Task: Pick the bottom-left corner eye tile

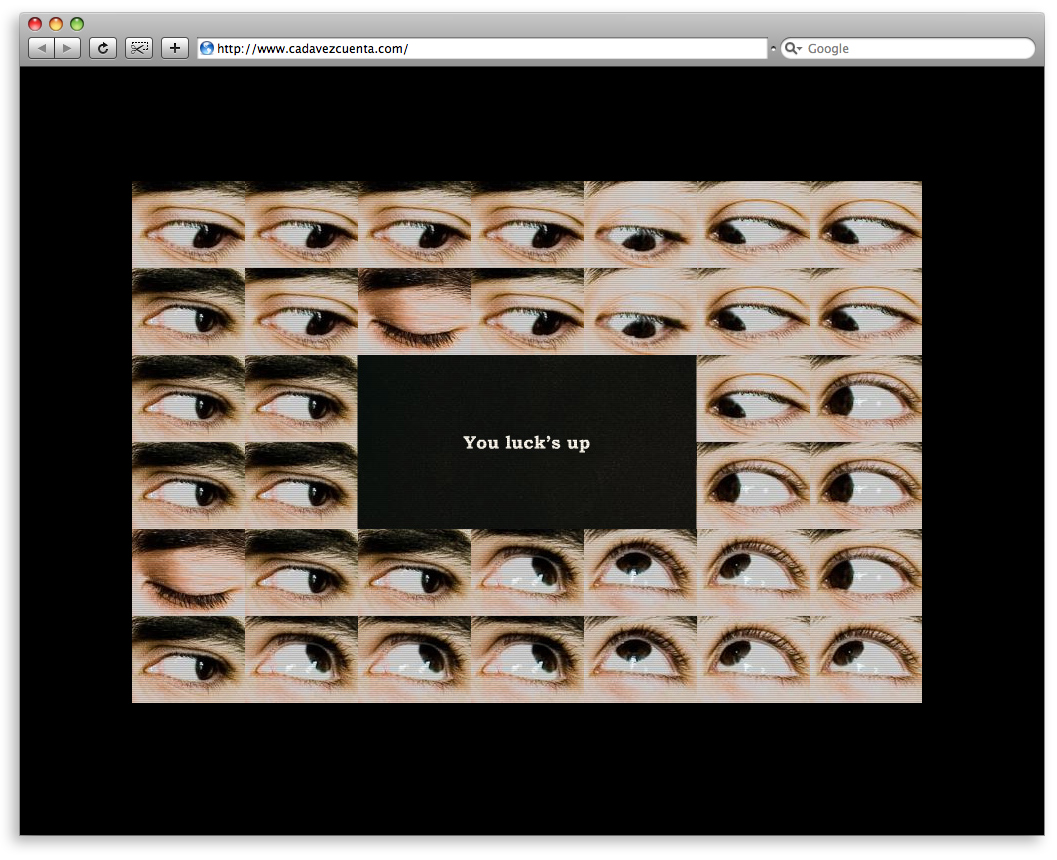Action: tap(188, 659)
